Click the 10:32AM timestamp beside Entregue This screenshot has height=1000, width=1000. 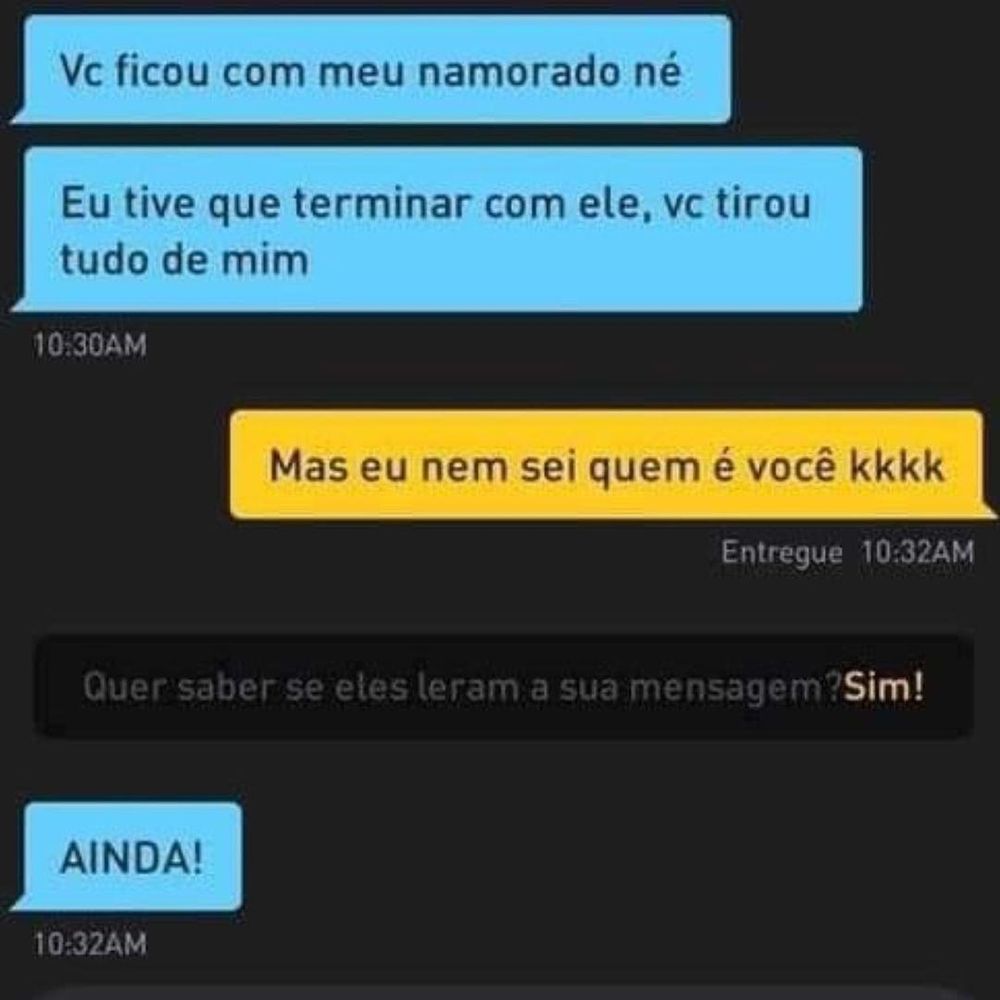918,552
